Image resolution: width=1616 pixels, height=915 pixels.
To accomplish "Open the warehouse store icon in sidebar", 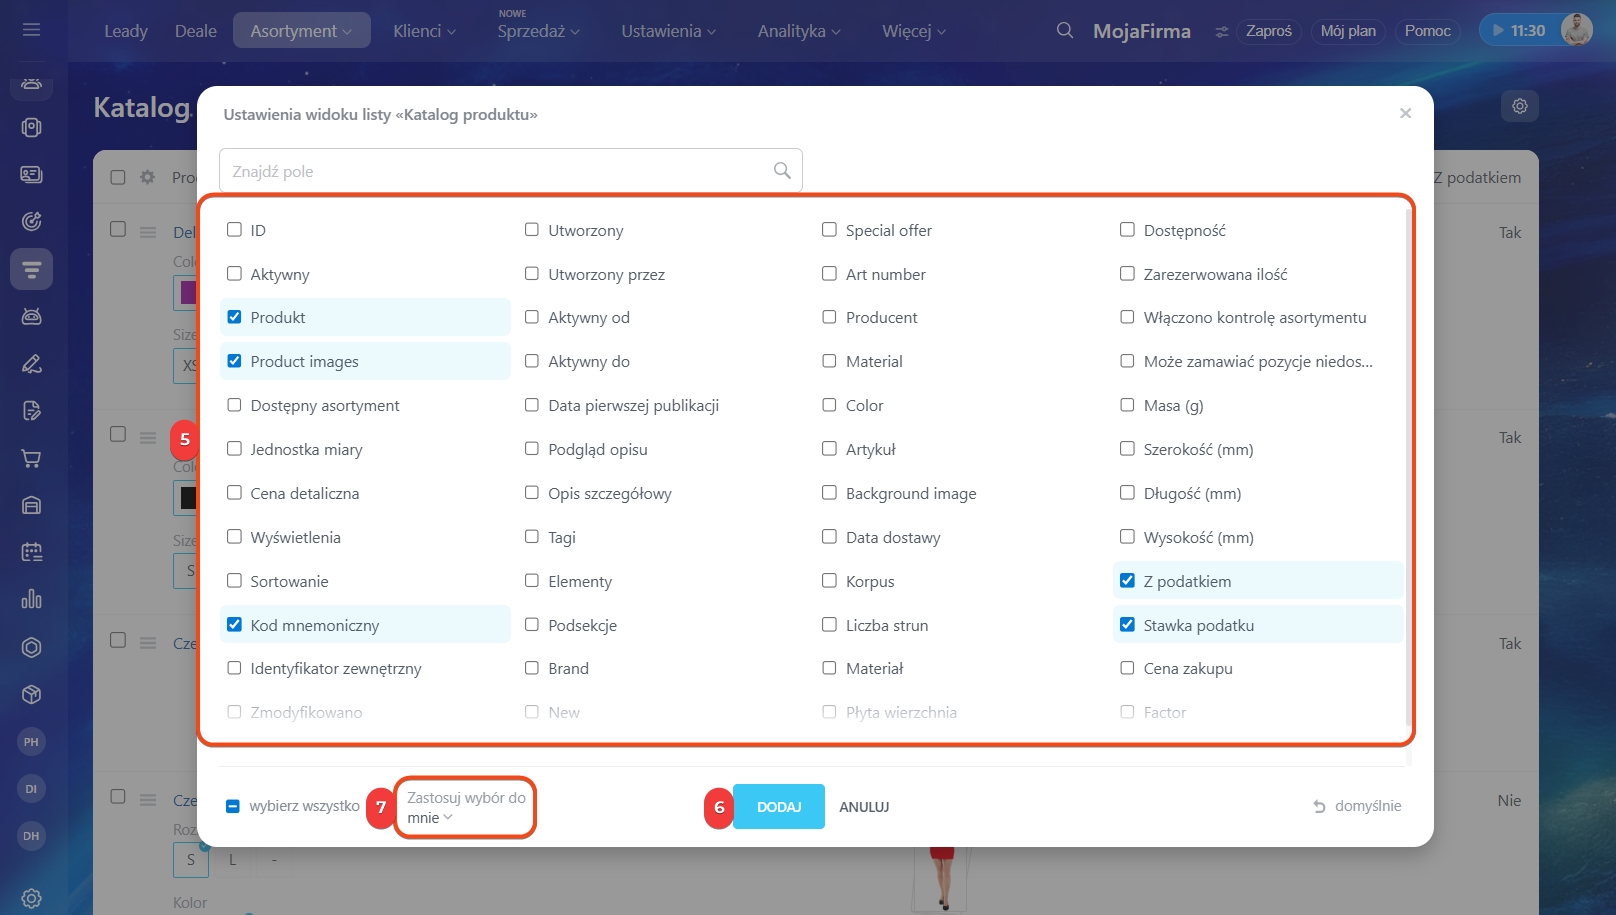I will [x=31, y=505].
